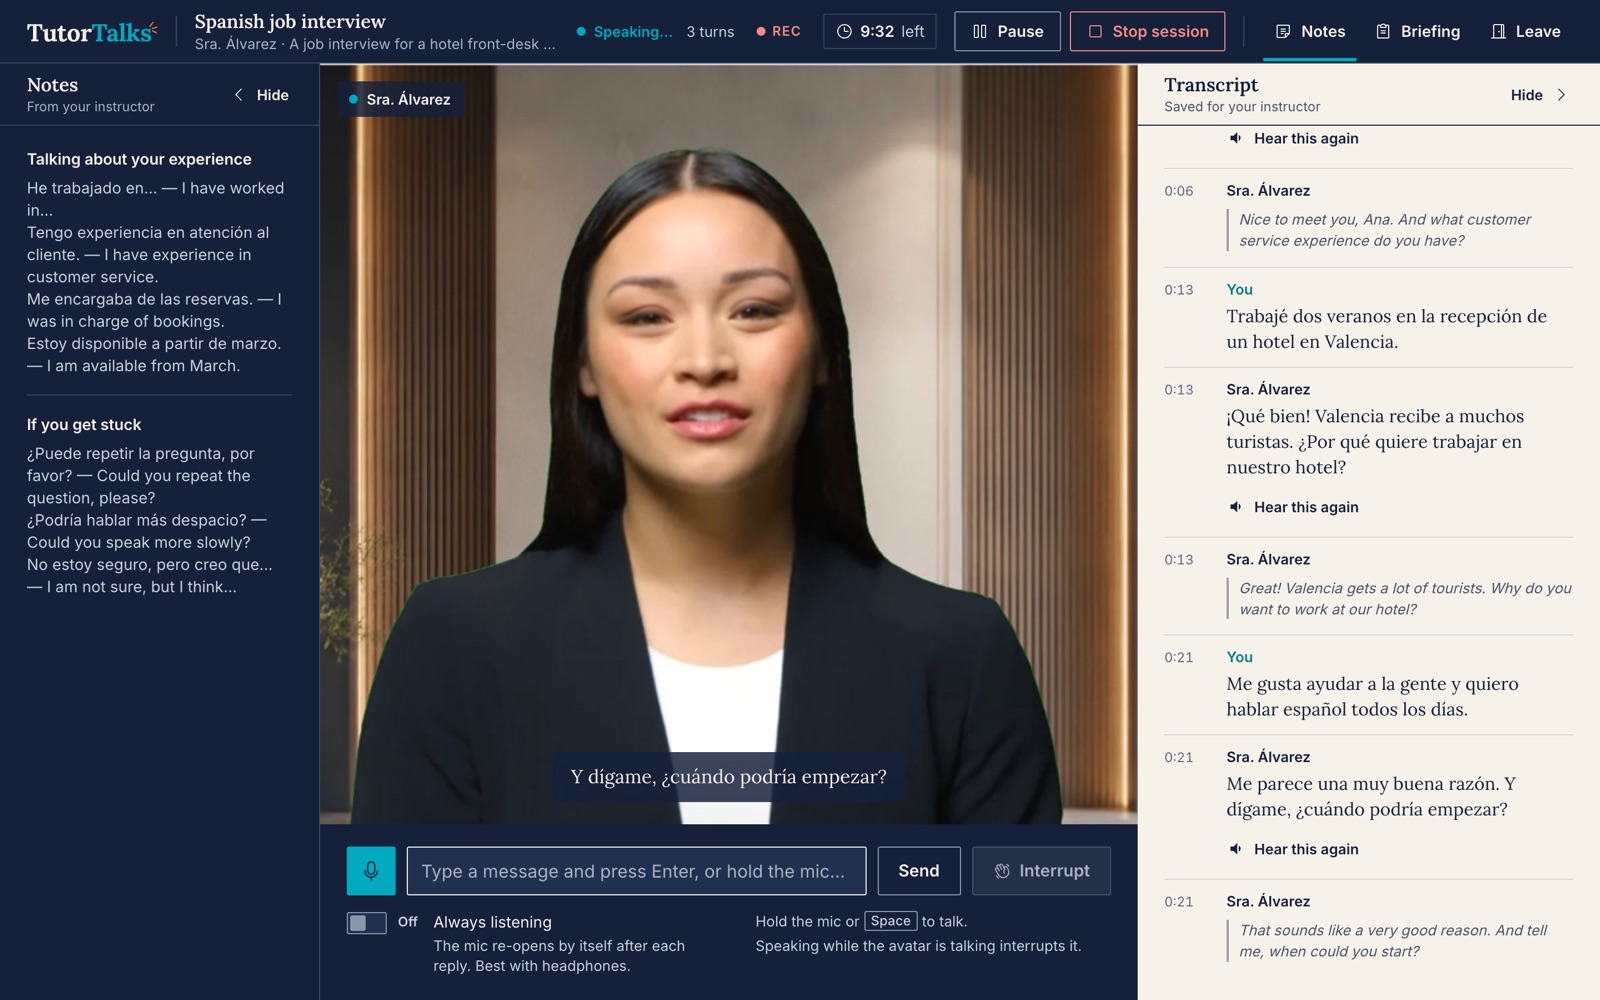
Task: Collapse the Notes panel with Hide chevron
Action: click(x=262, y=95)
